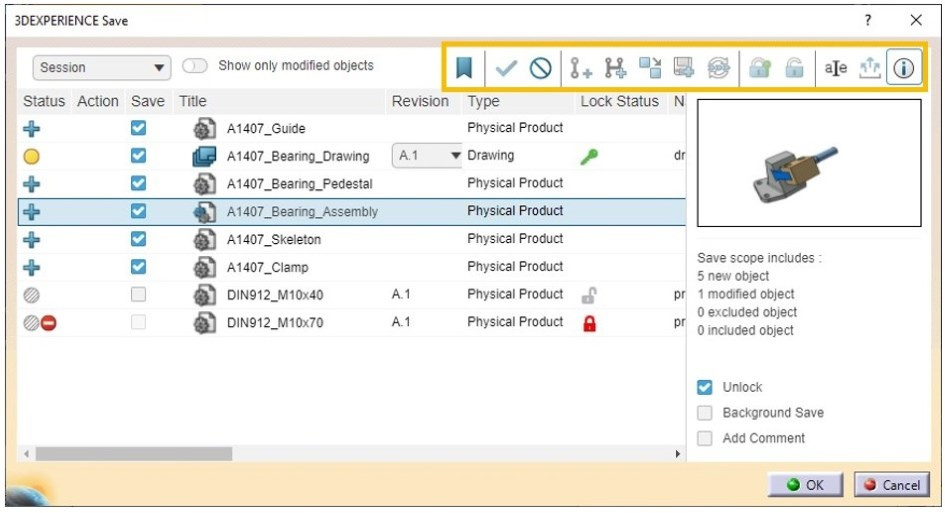Click the exclude (no-entry circle) toolbar icon
The width and height of the screenshot is (945, 513).
point(540,68)
